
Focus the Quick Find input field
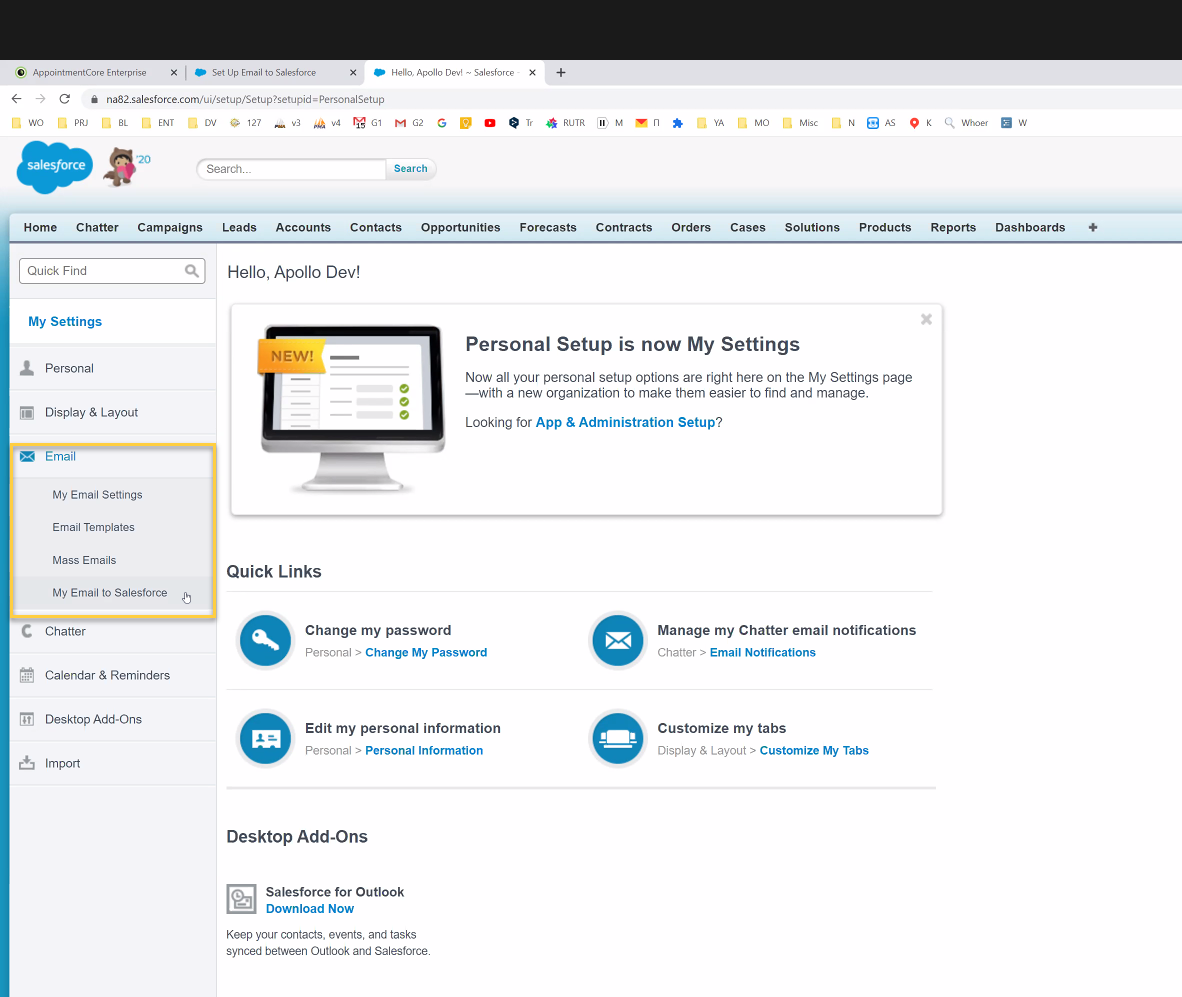(112, 271)
